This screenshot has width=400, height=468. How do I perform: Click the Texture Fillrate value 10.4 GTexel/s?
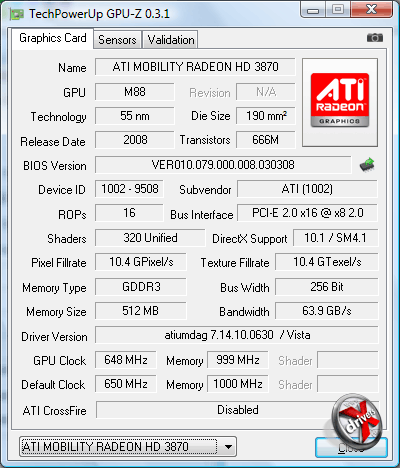pos(327,262)
